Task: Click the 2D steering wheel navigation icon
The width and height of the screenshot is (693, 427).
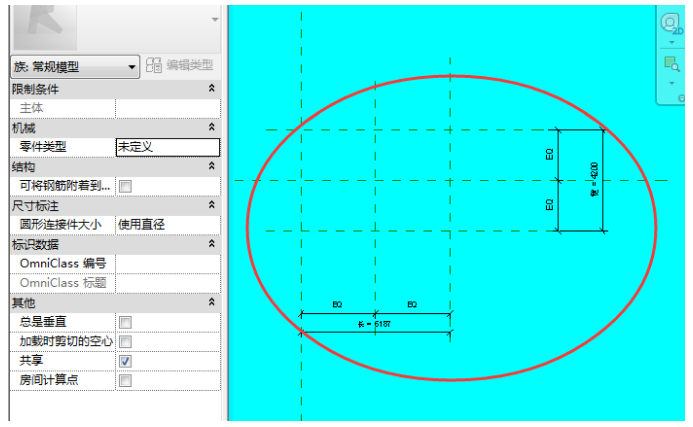Action: (671, 23)
